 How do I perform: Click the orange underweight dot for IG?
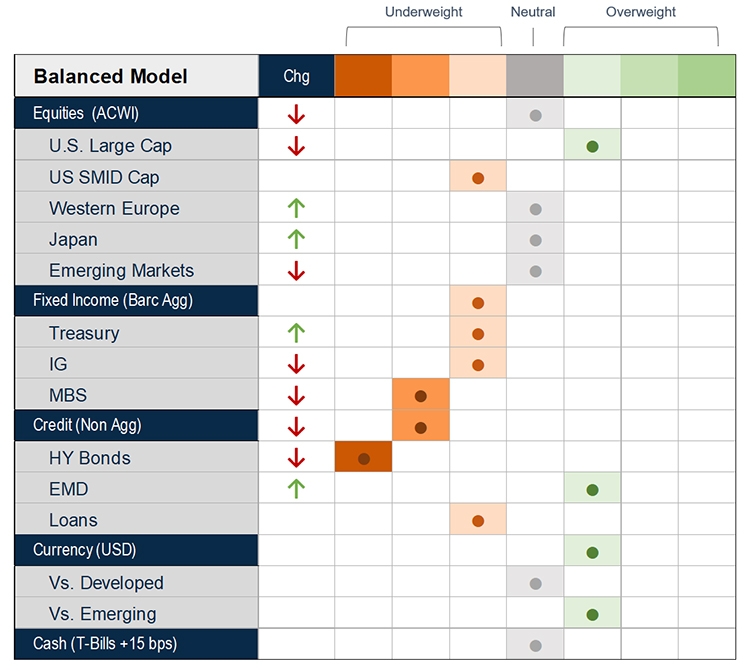[478, 365]
